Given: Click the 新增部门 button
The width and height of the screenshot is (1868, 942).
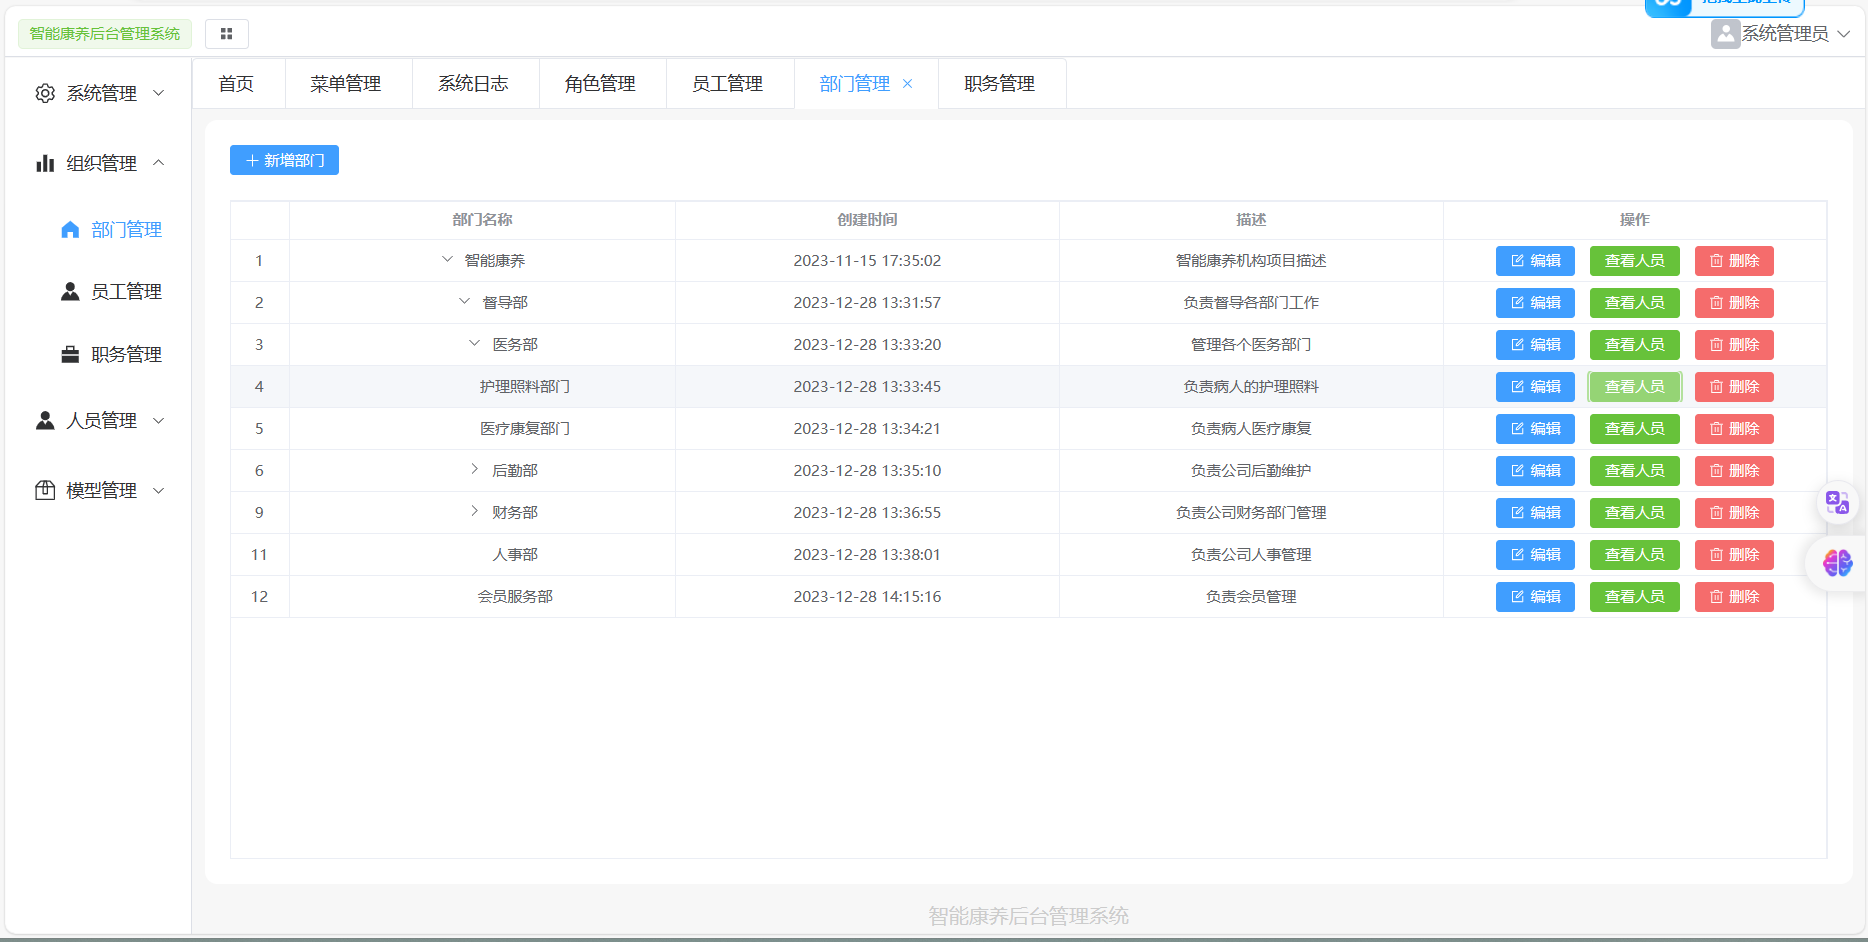Looking at the screenshot, I should click(x=285, y=160).
